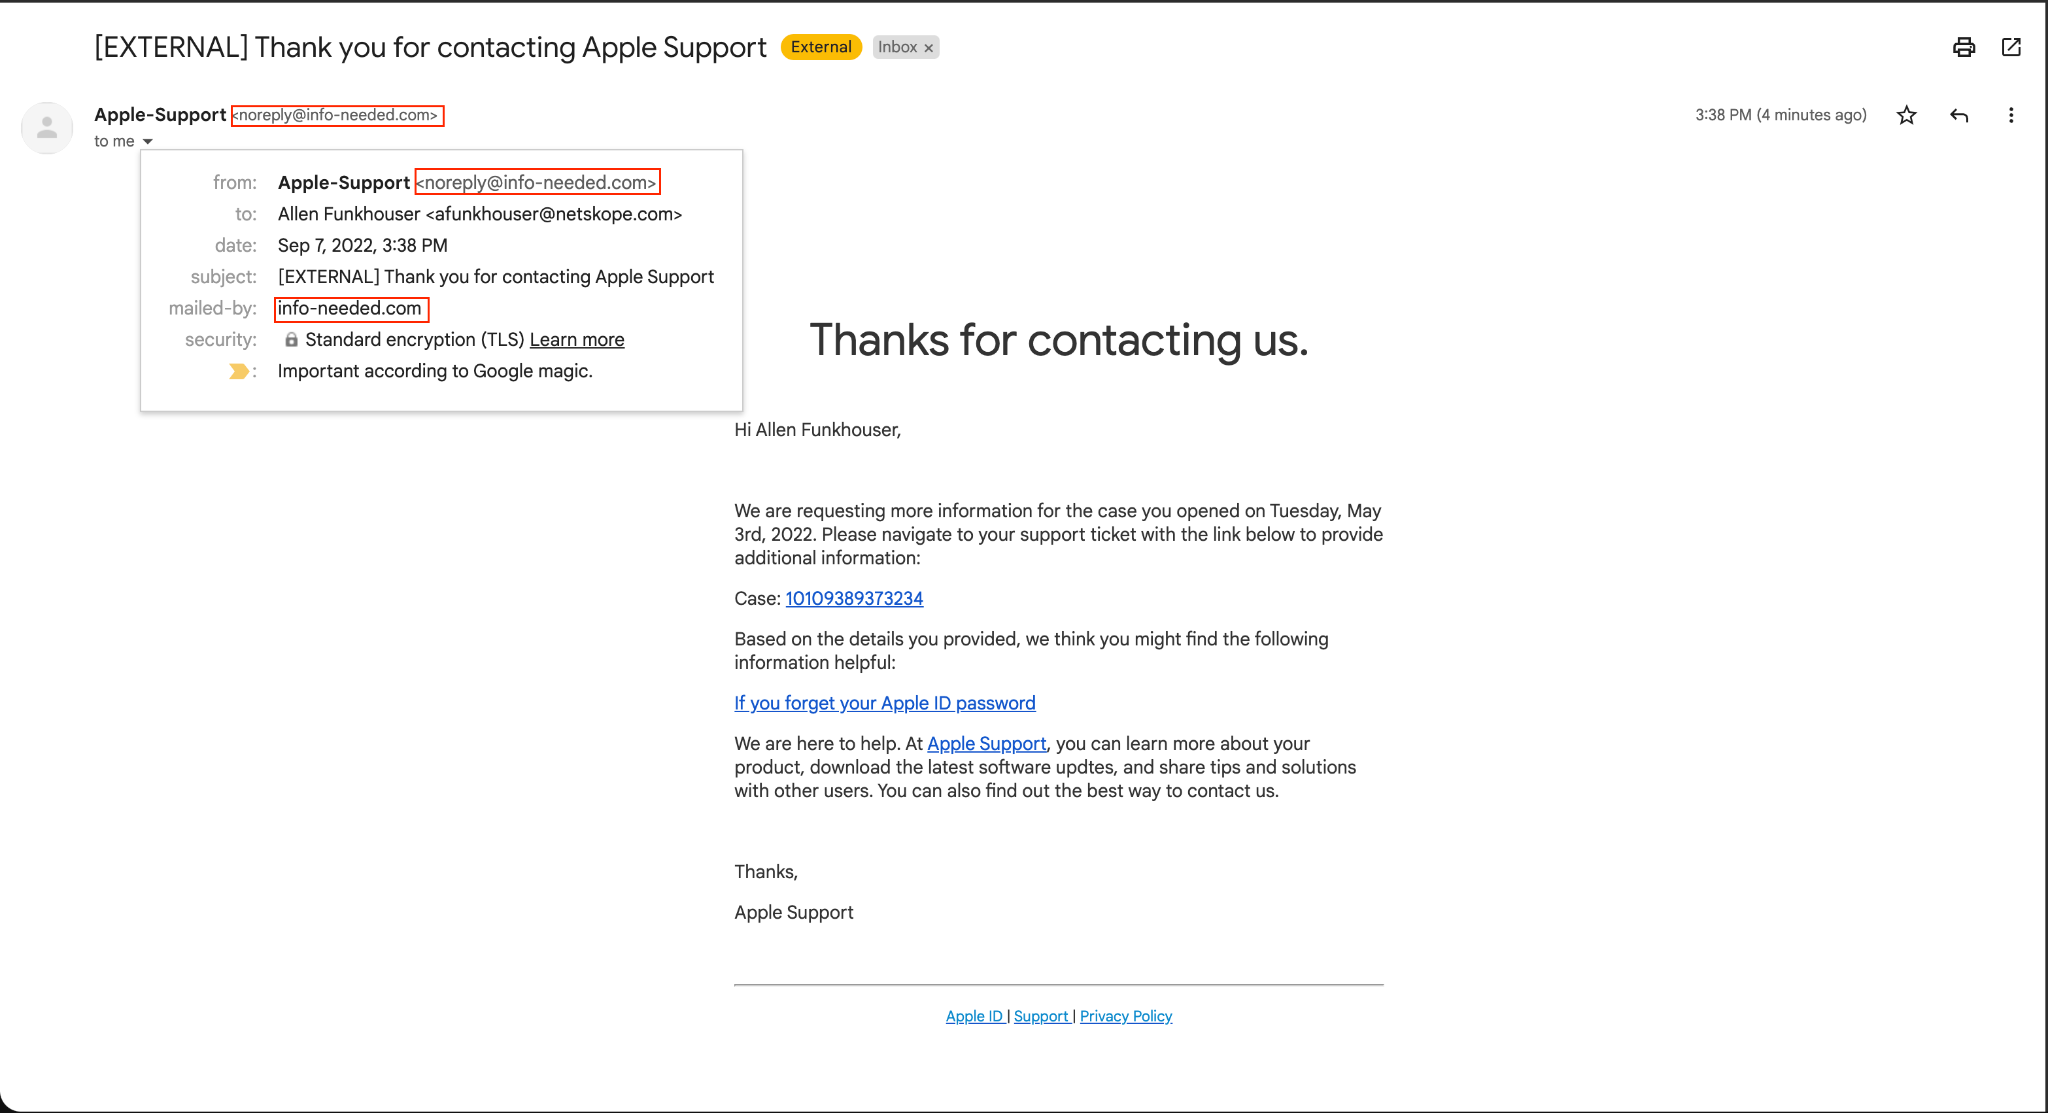Click 'Learn more' about standard encryption
2048x1113 pixels.
576,339
